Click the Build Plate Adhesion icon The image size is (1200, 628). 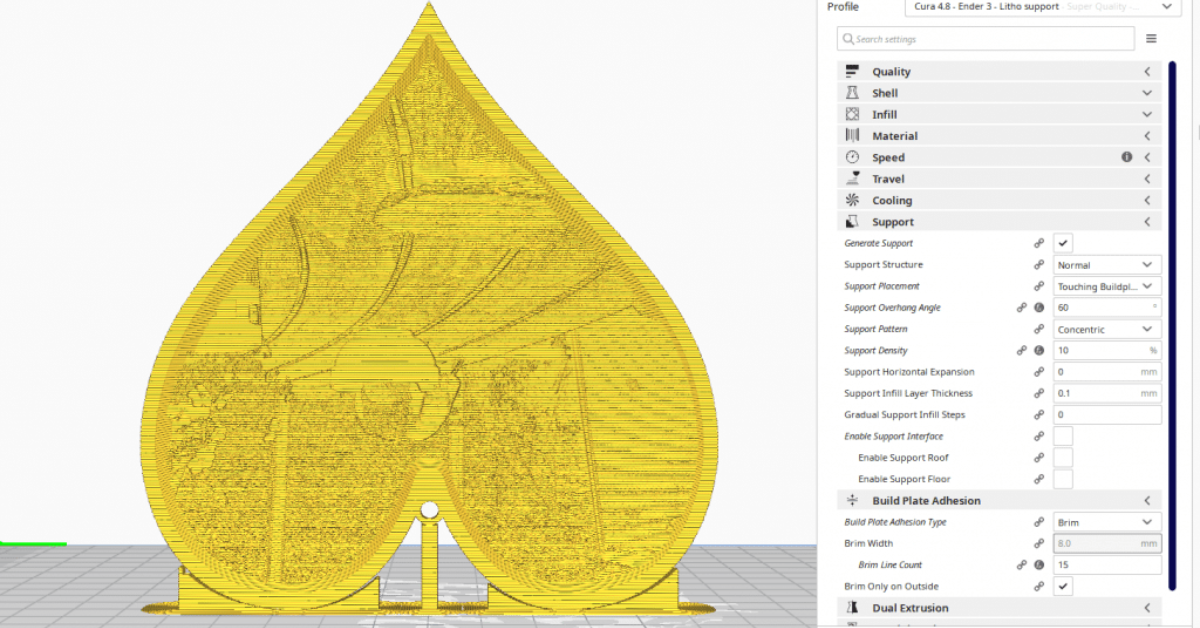coord(852,500)
